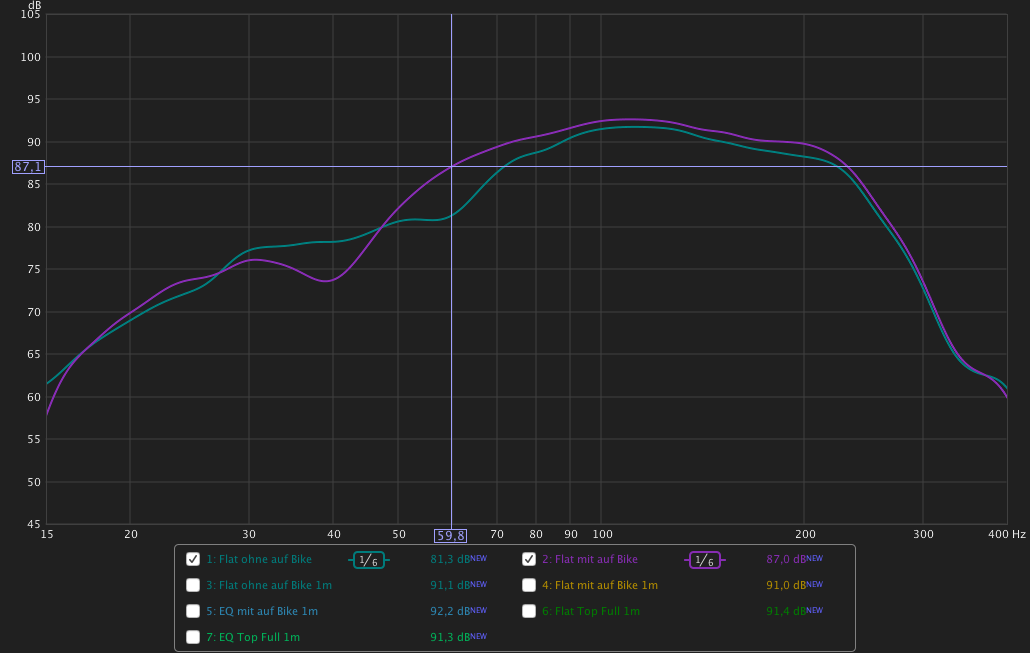Click the '1: Flat ohne auf Bike' label
The height and width of the screenshot is (653, 1030).
coord(258,559)
